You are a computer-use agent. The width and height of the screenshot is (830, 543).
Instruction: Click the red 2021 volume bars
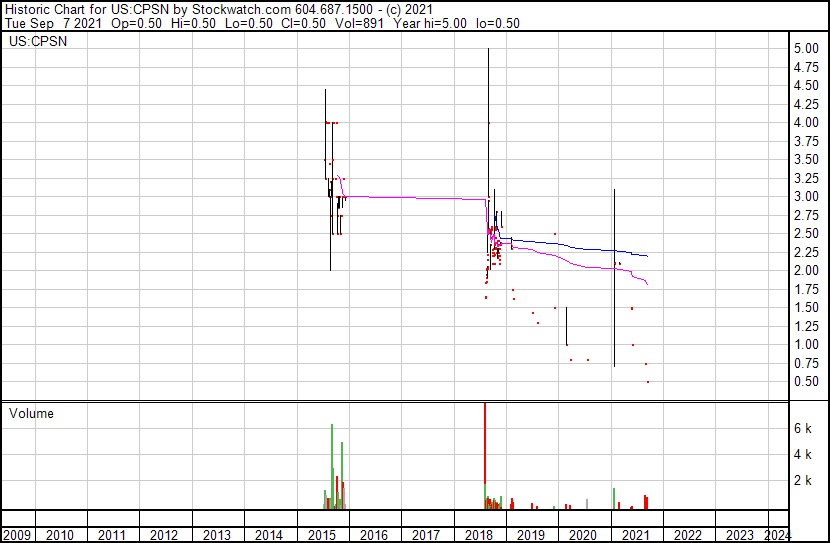[x=646, y=502]
